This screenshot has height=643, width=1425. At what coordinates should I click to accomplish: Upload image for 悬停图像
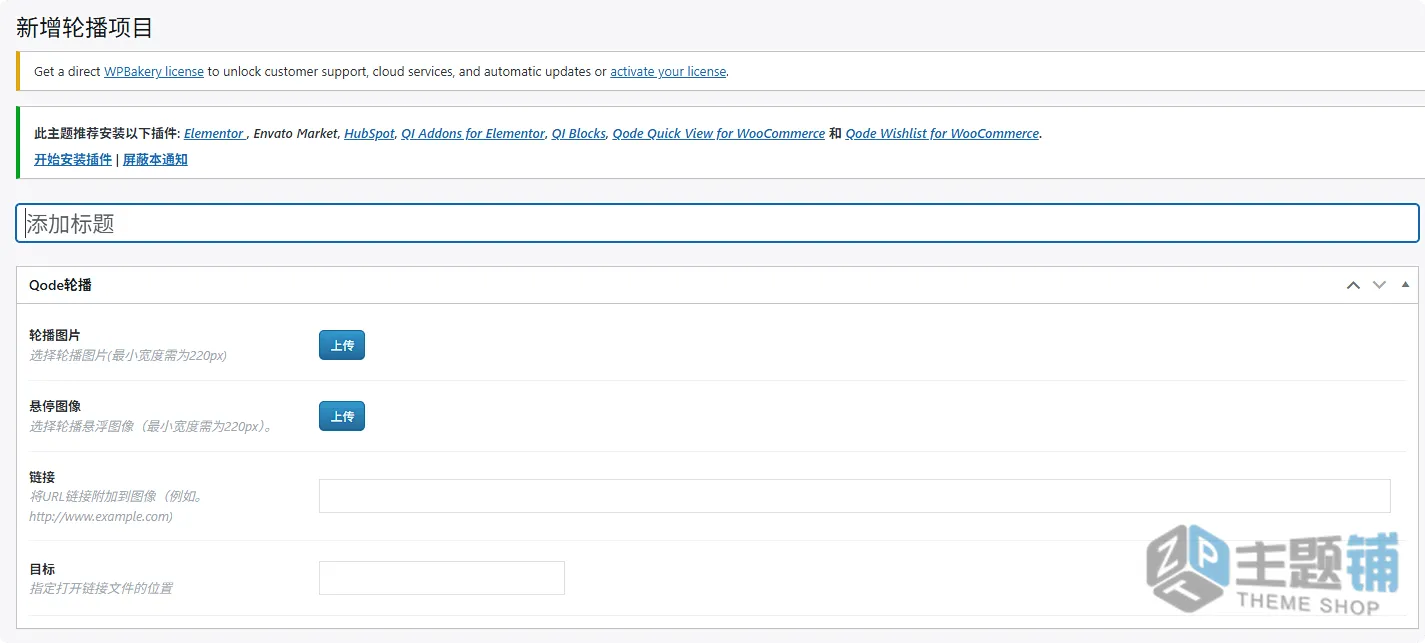point(342,416)
